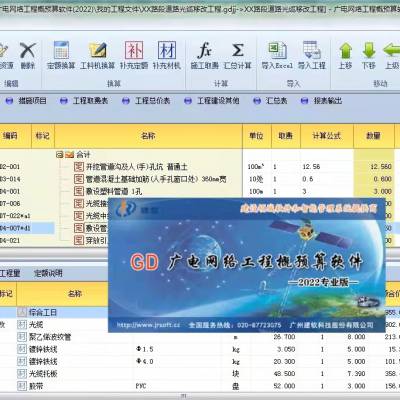Screen dimensions: 400x400
Task: Click the 材 icon beside 光缆托板
Action: click(x=22, y=374)
